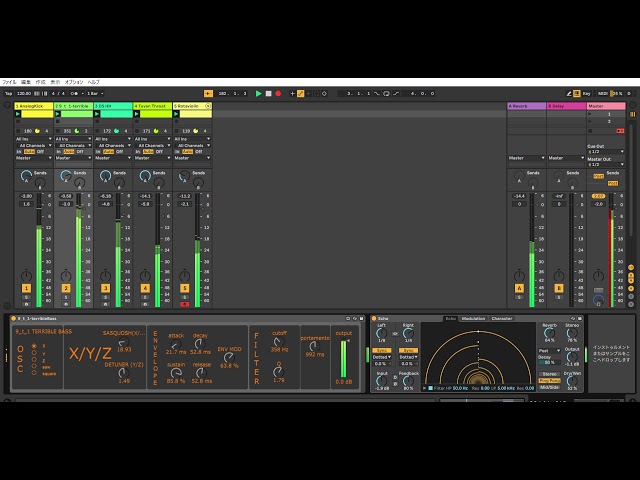This screenshot has width=640, height=480.
Task: Click the Tap tempo button
Action: [8, 93]
